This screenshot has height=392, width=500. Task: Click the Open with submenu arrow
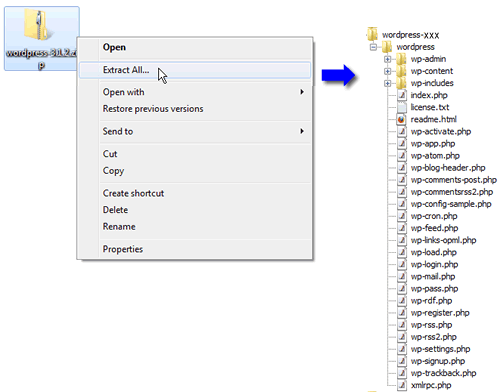302,92
